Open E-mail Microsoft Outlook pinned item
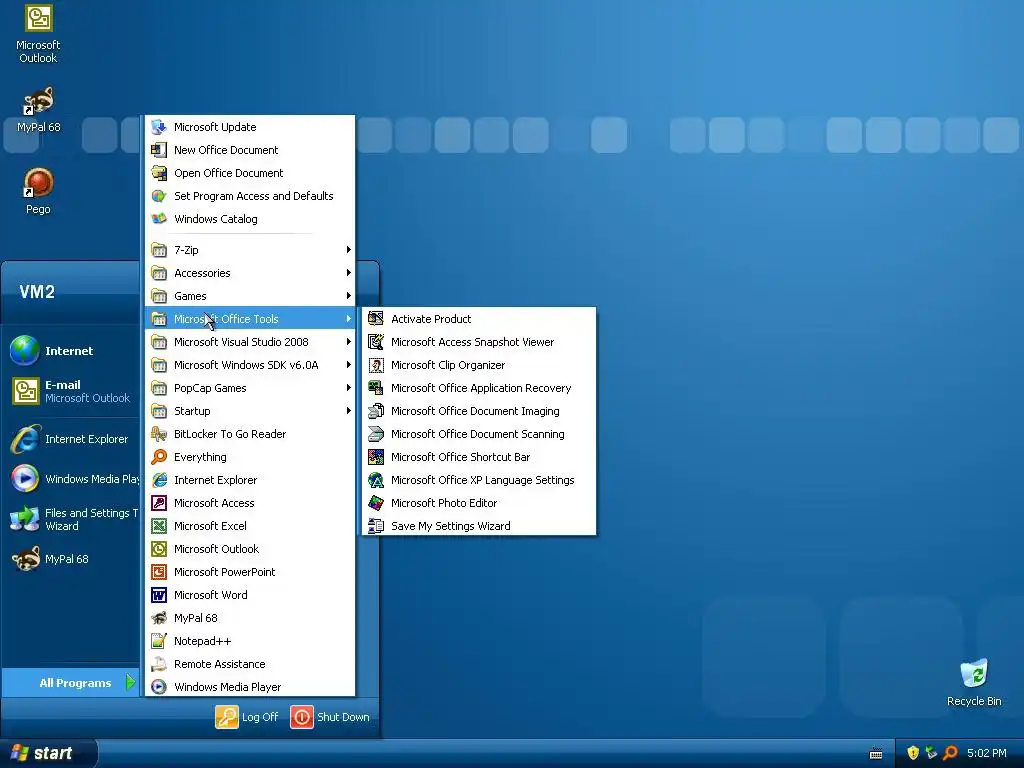 point(71,391)
